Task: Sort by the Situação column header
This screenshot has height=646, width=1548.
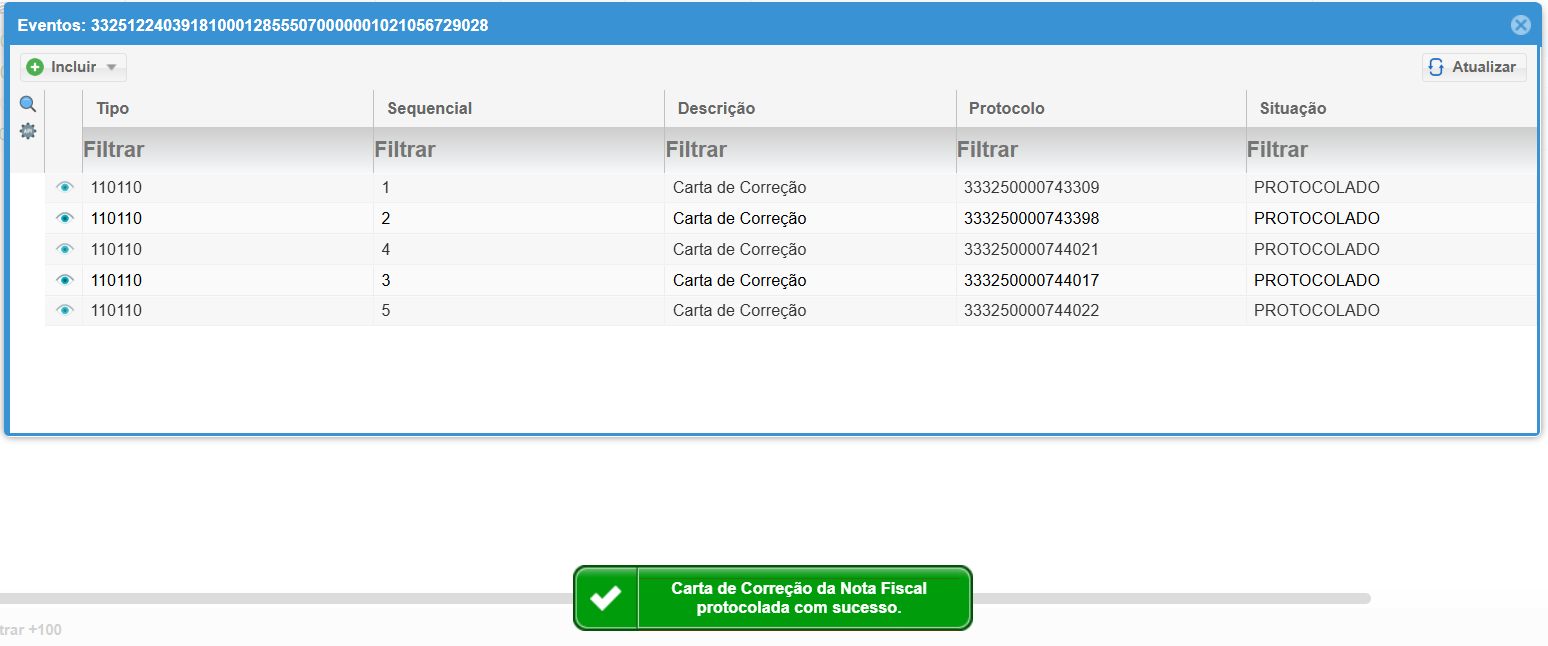Action: (x=1292, y=108)
